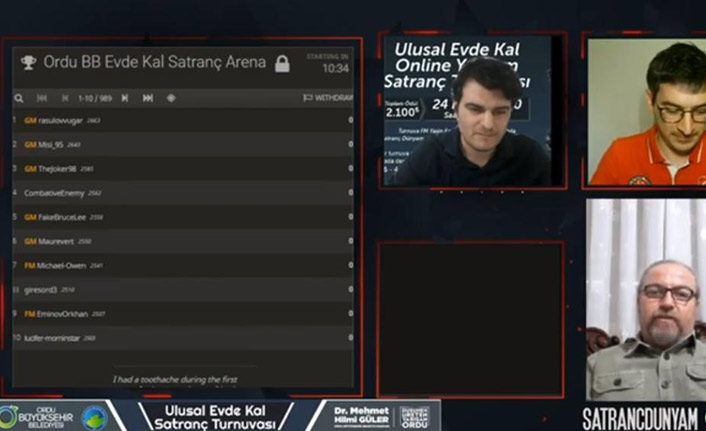Click the 'I had a toothache' quote text
This screenshot has width=706, height=431.
(x=175, y=380)
